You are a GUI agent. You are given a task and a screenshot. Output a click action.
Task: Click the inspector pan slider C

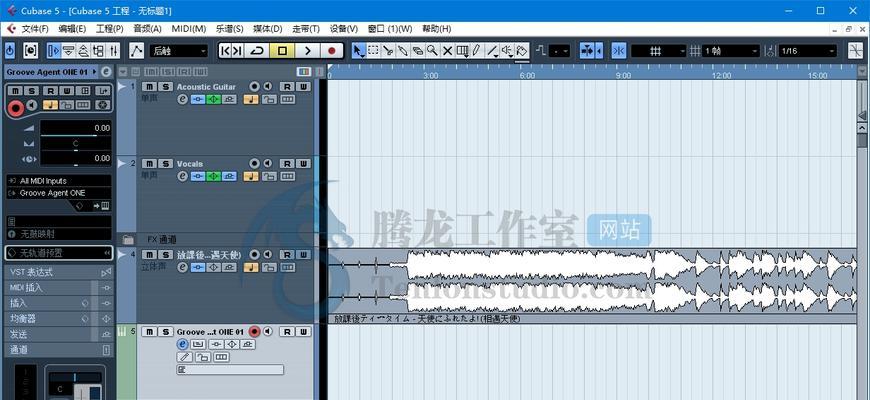[75, 144]
